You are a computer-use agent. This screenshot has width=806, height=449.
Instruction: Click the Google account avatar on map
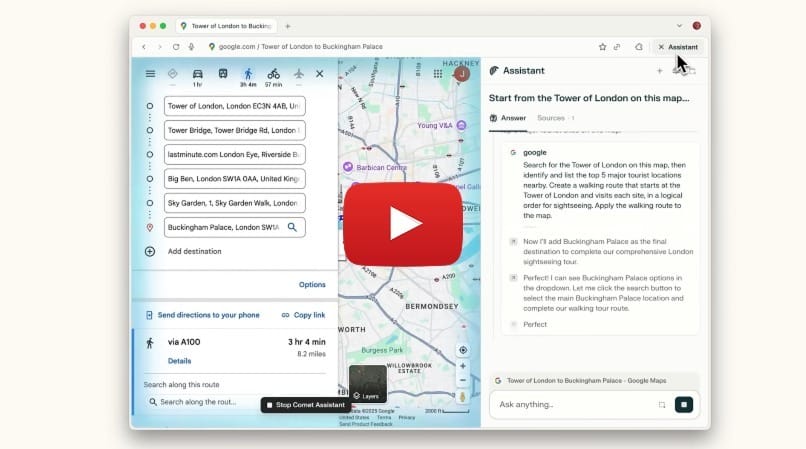[462, 74]
